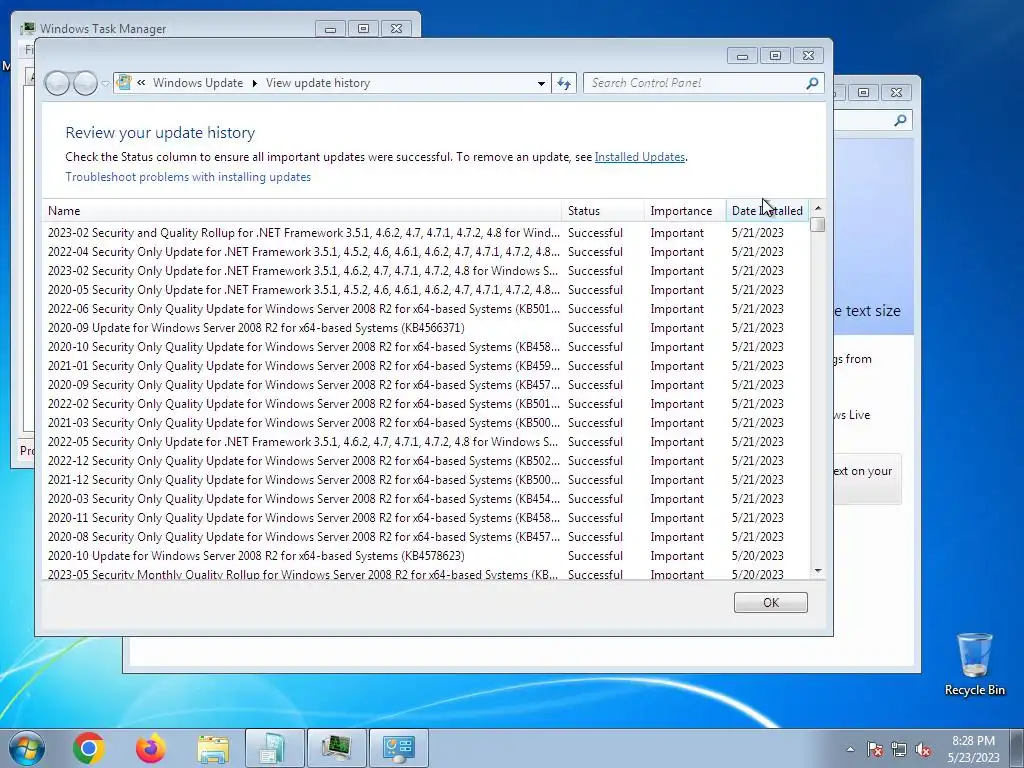Click the Windows Update breadcrumb
Image resolution: width=1024 pixels, height=768 pixels.
click(198, 83)
